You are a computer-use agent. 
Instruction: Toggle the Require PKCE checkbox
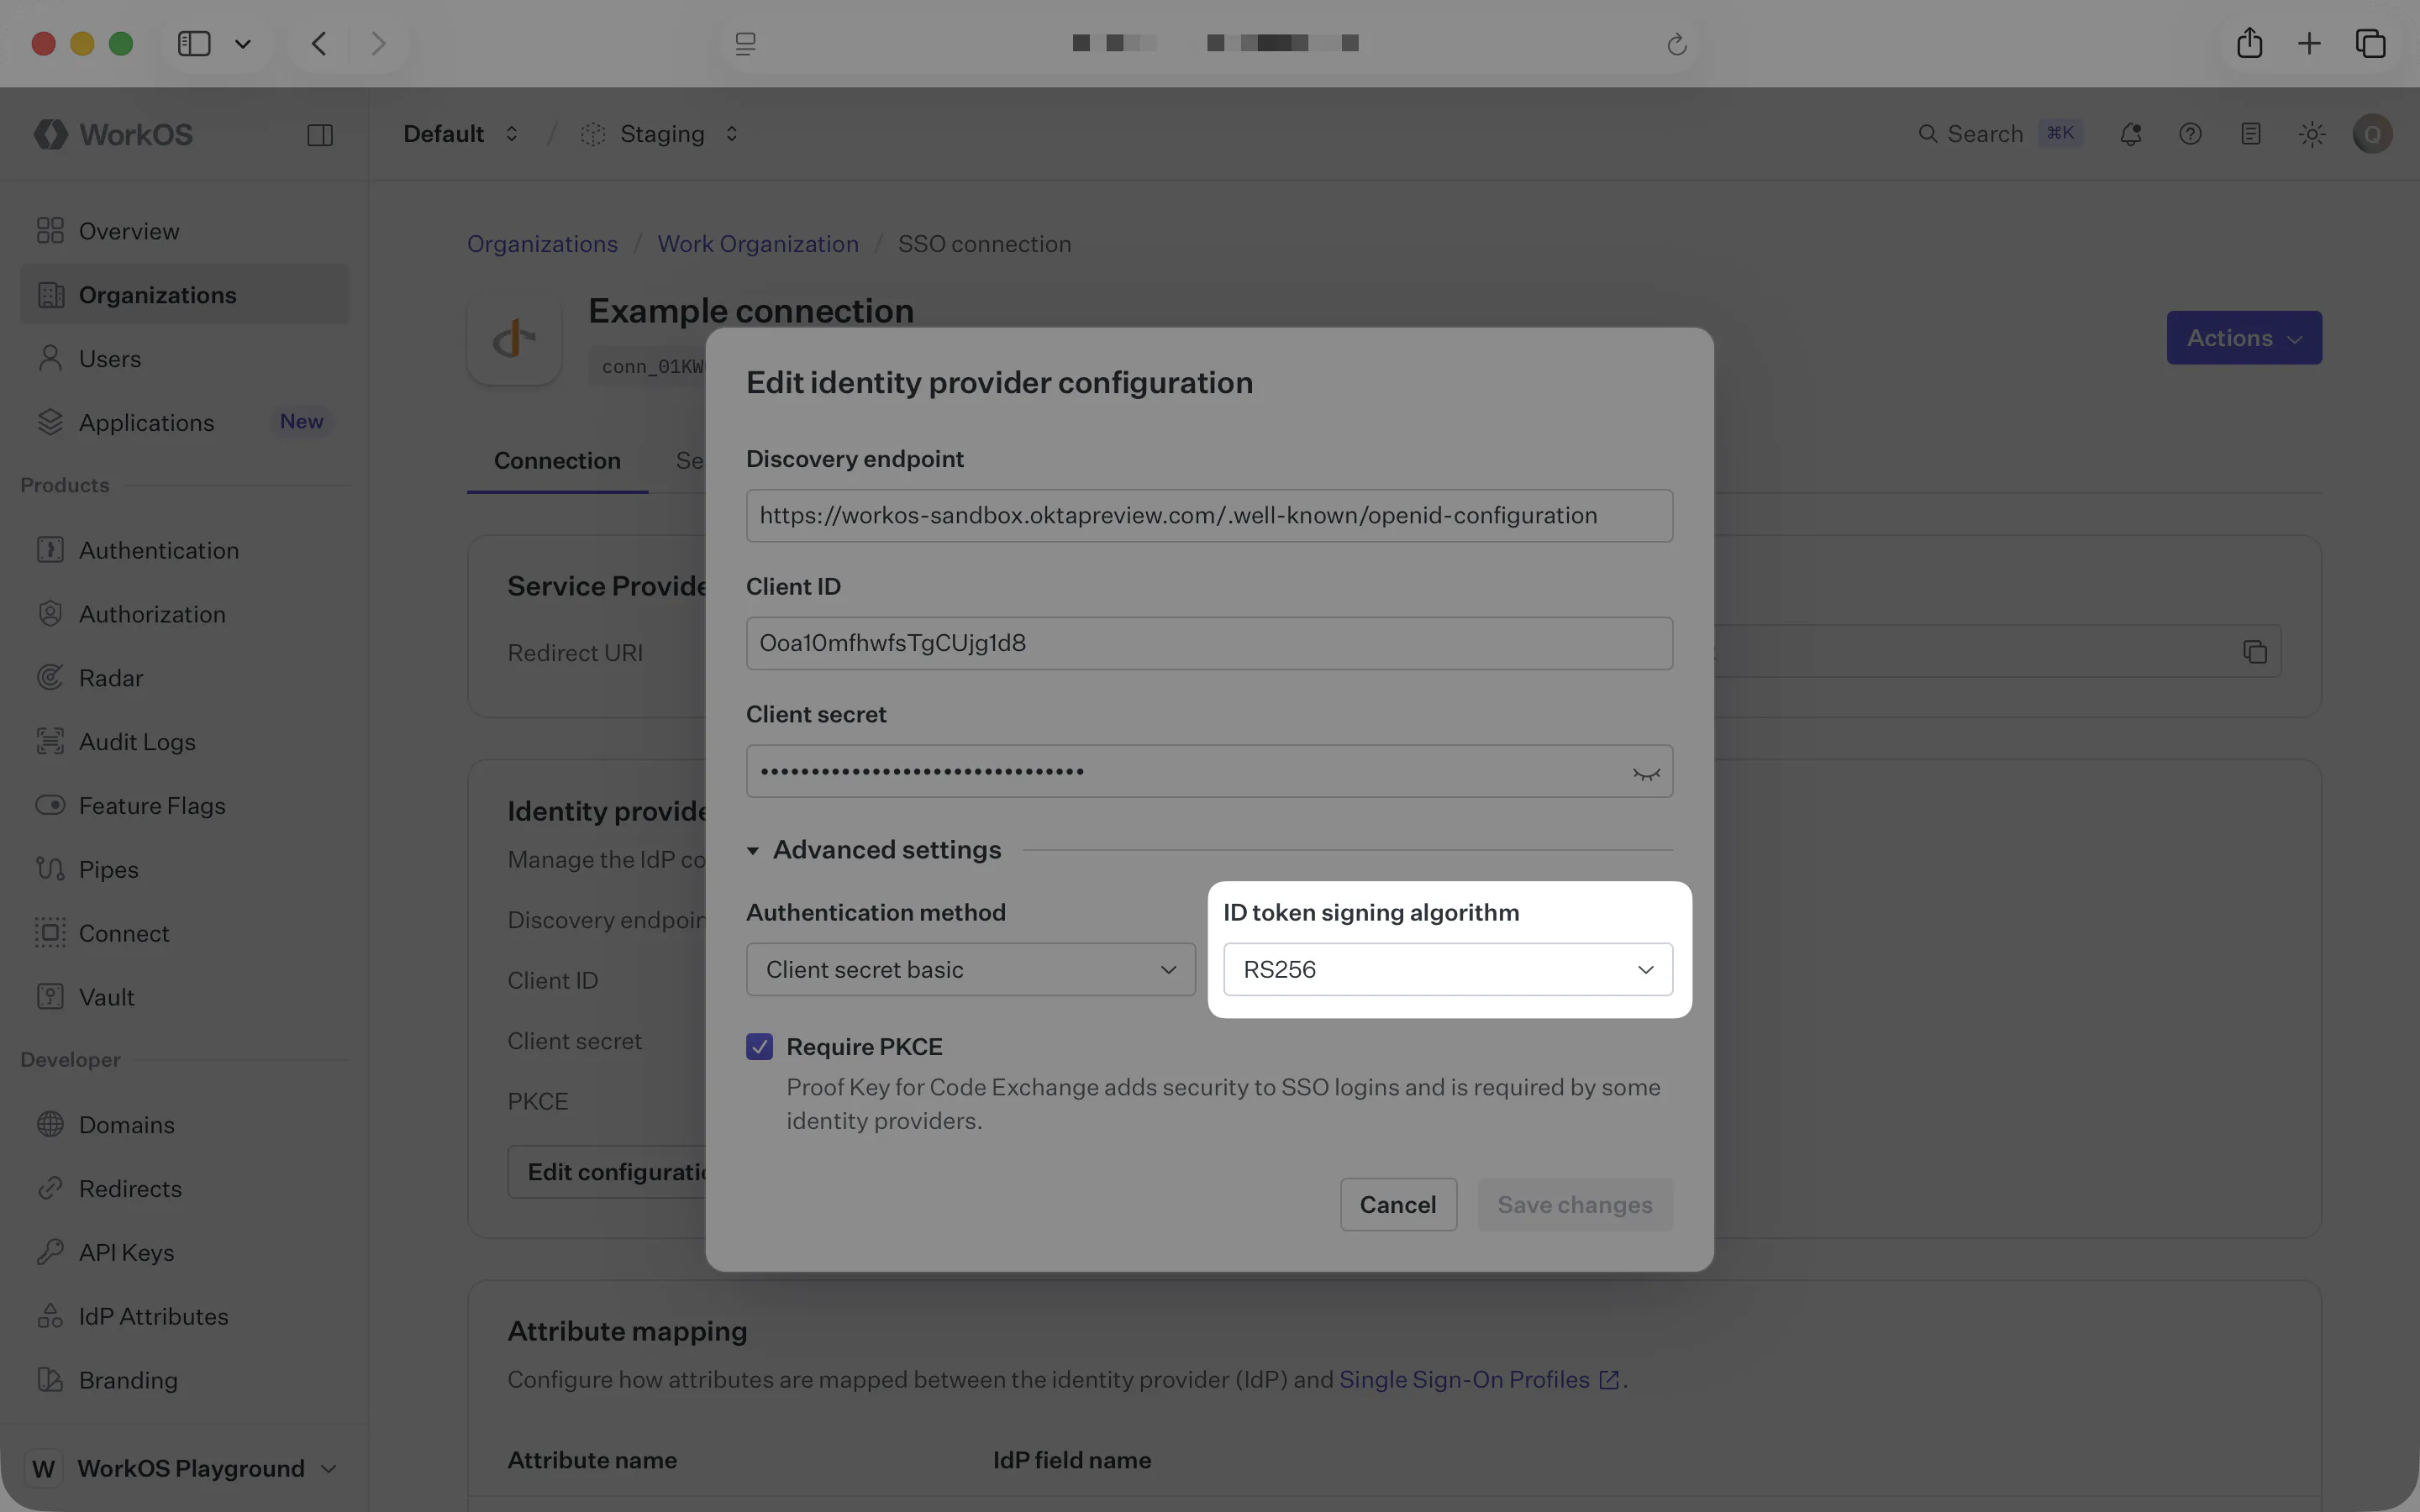759,1047
